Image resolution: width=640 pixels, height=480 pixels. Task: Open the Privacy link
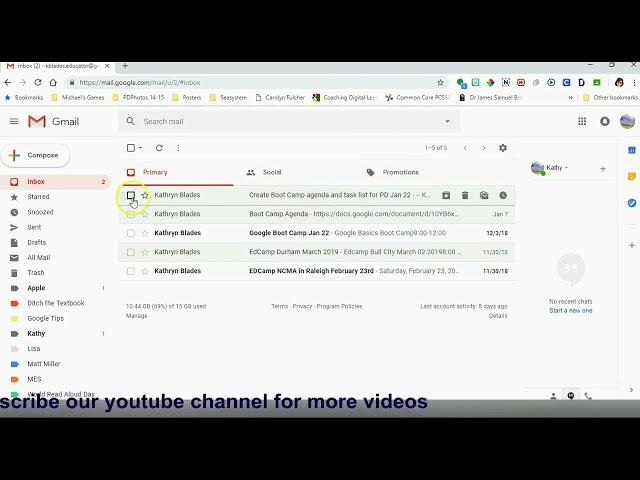(302, 306)
